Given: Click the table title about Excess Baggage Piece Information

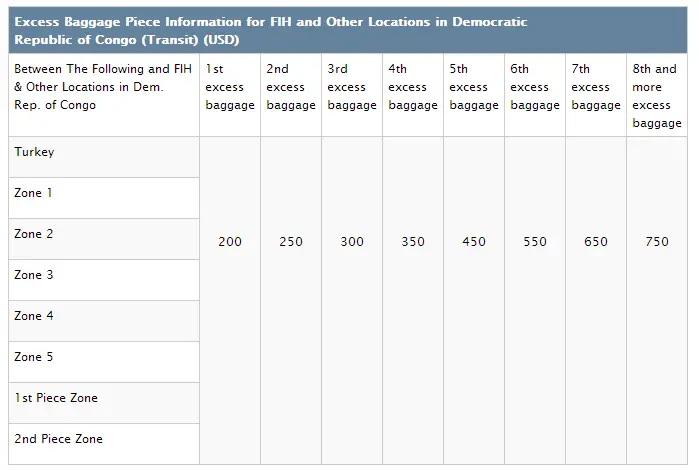Looking at the screenshot, I should click(x=270, y=30).
